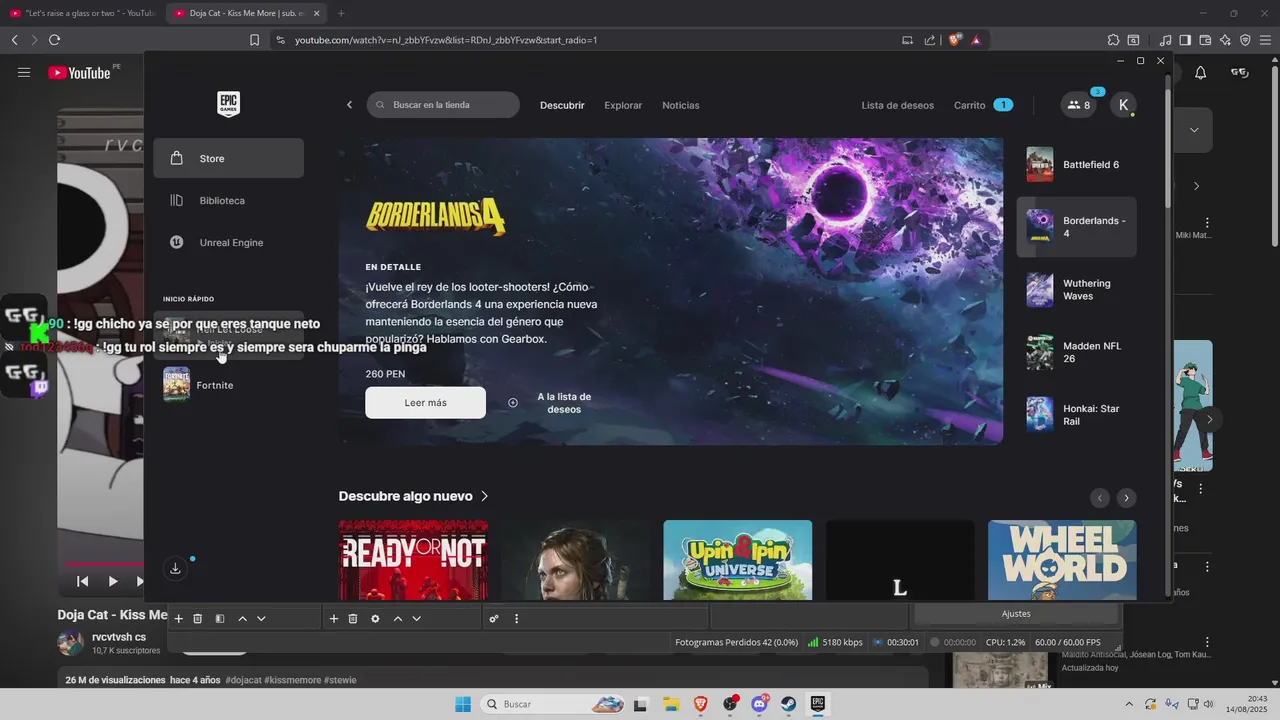
Task: Open the Ready or Not game card
Action: [x=413, y=560]
